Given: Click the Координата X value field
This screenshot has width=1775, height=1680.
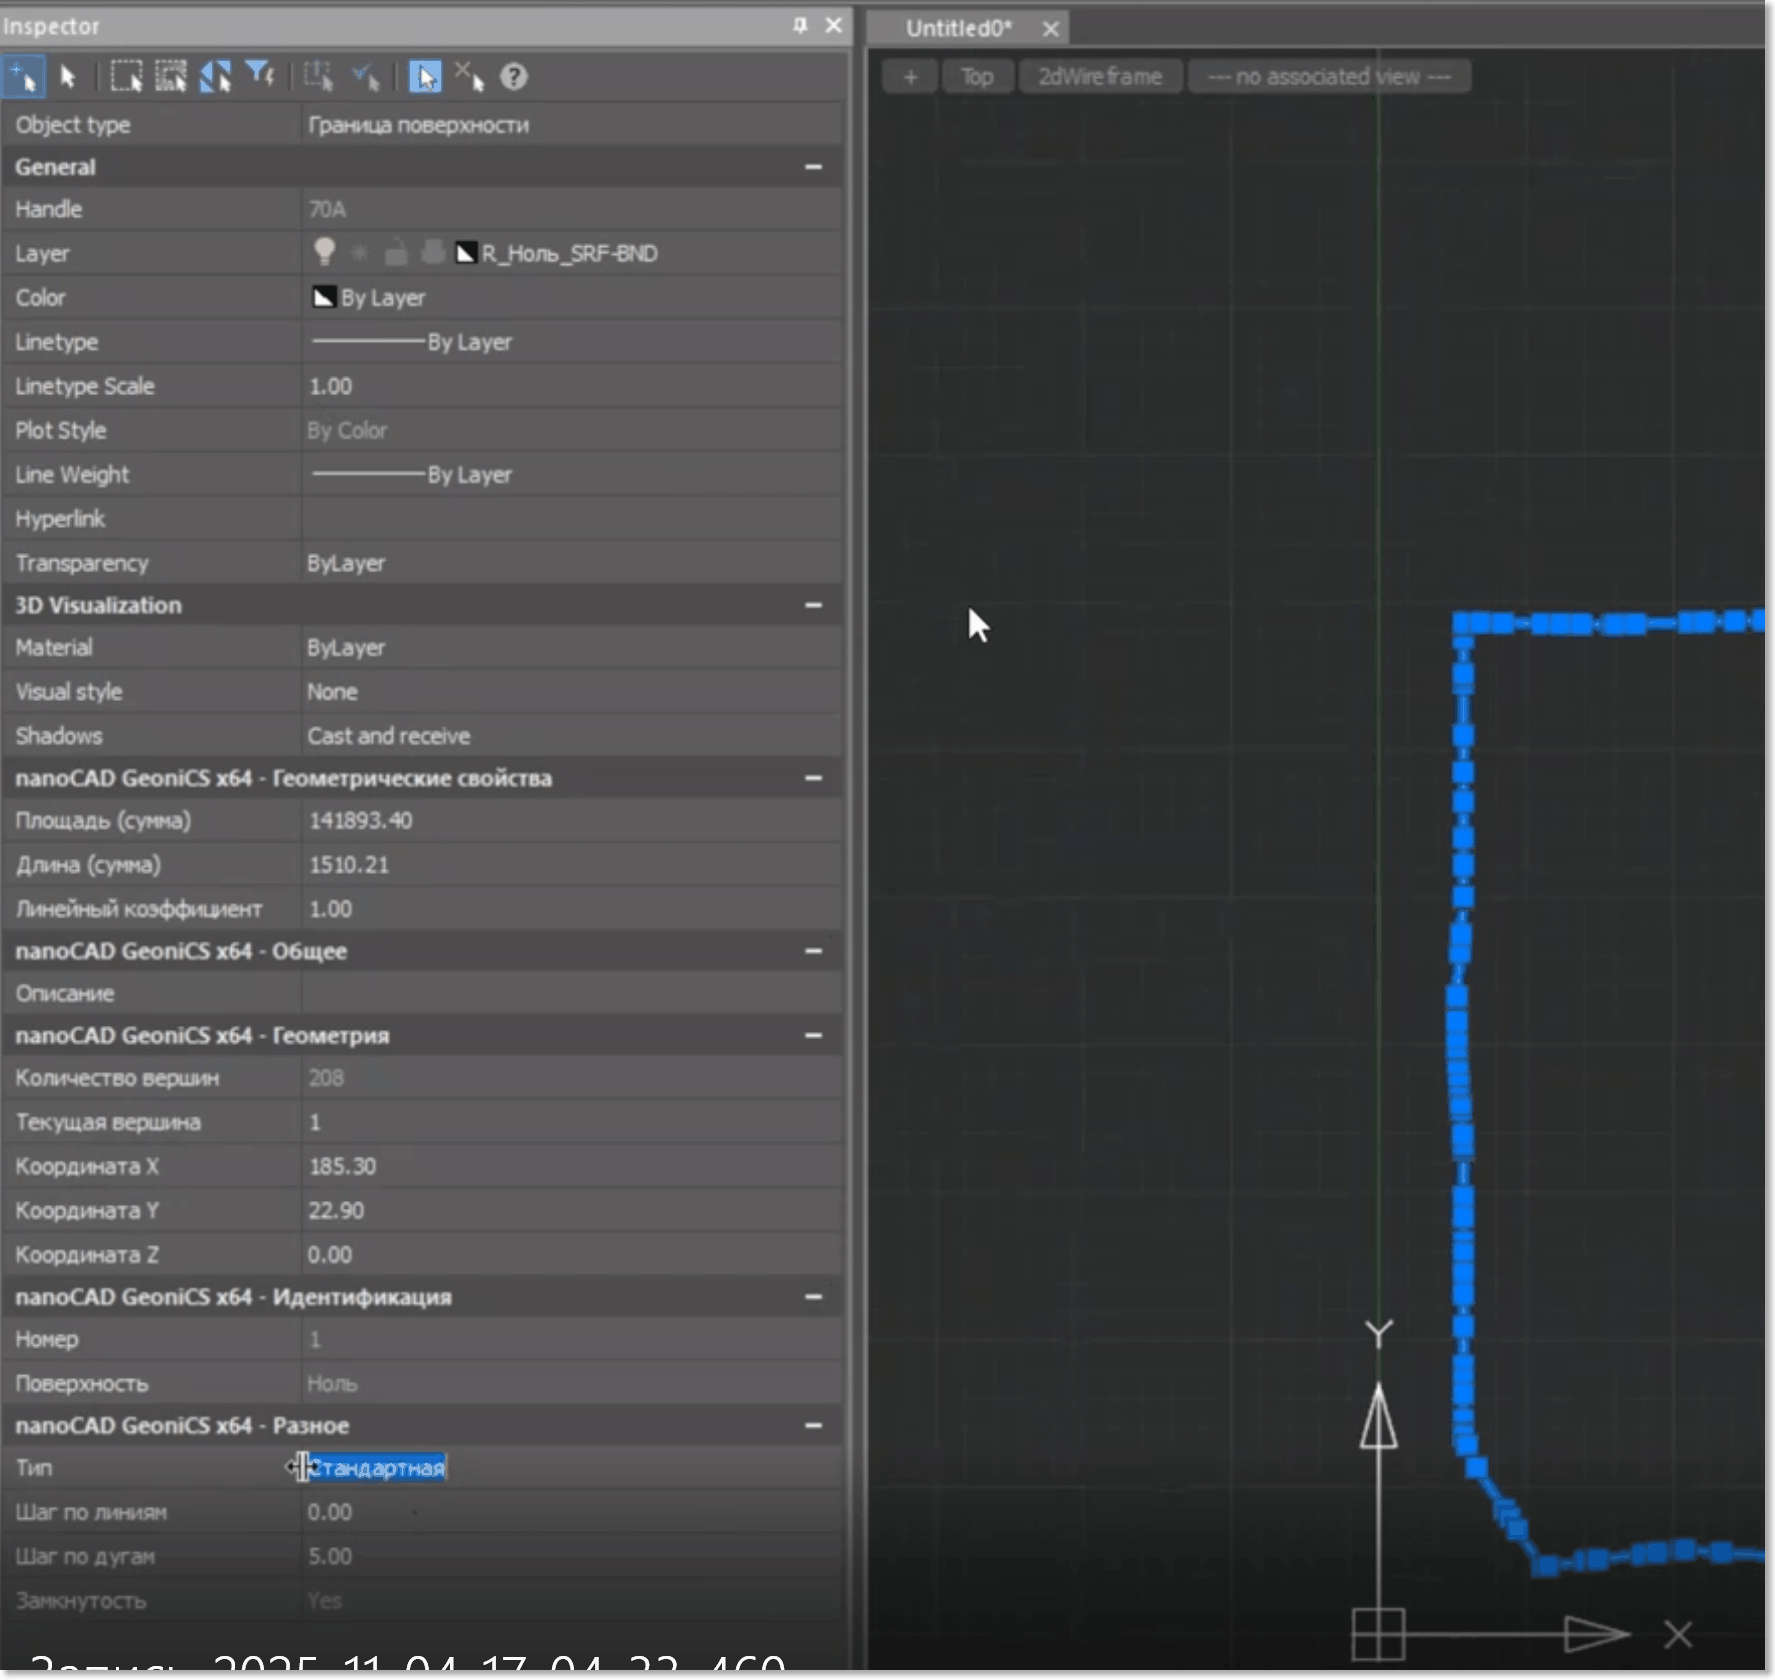Looking at the screenshot, I should (x=570, y=1166).
